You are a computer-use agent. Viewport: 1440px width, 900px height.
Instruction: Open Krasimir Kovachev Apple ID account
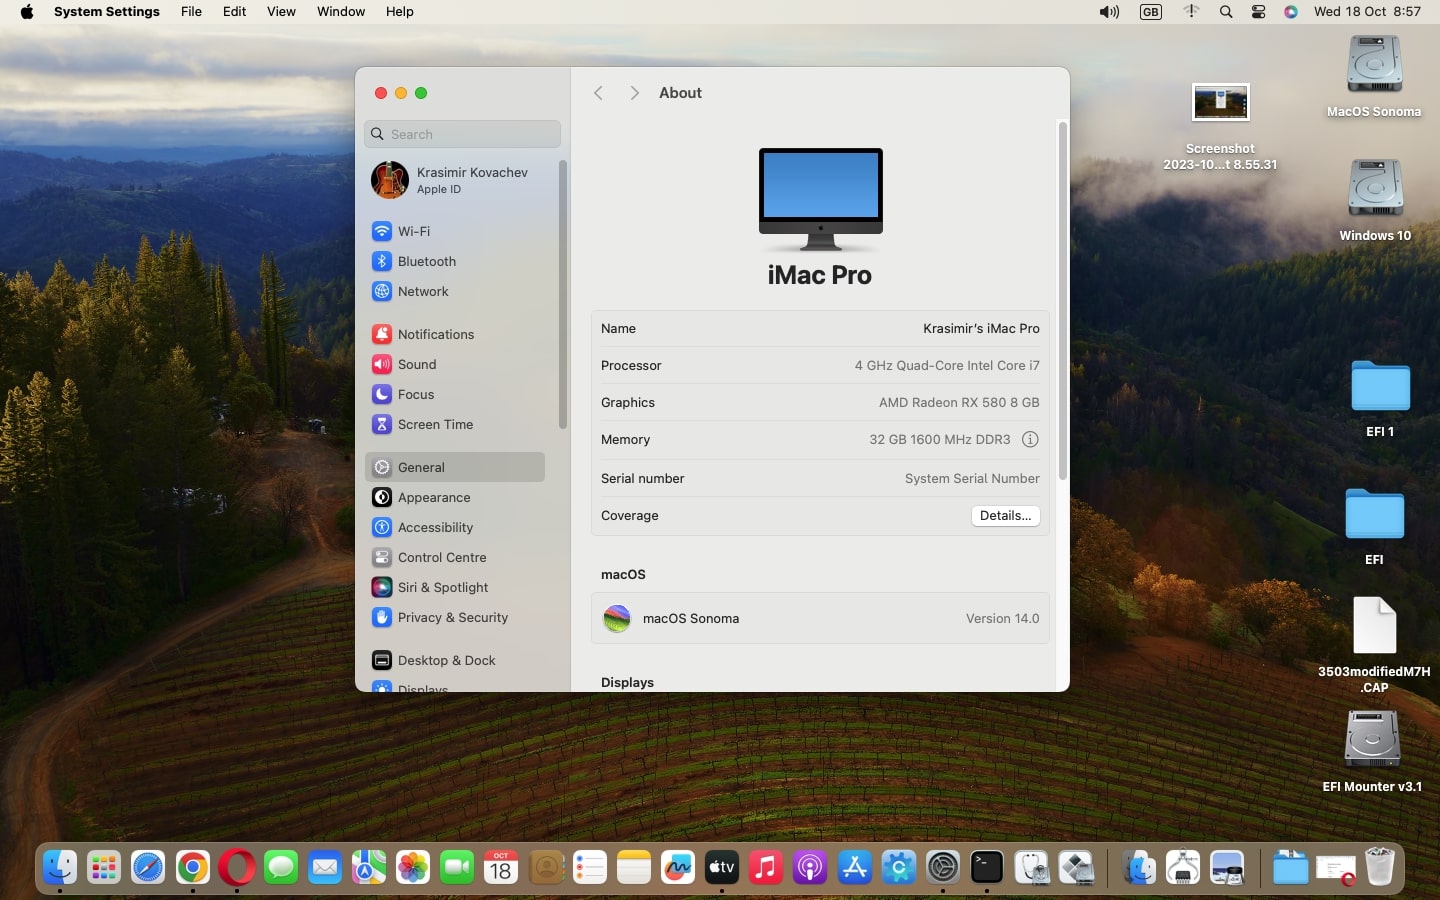coord(455,180)
